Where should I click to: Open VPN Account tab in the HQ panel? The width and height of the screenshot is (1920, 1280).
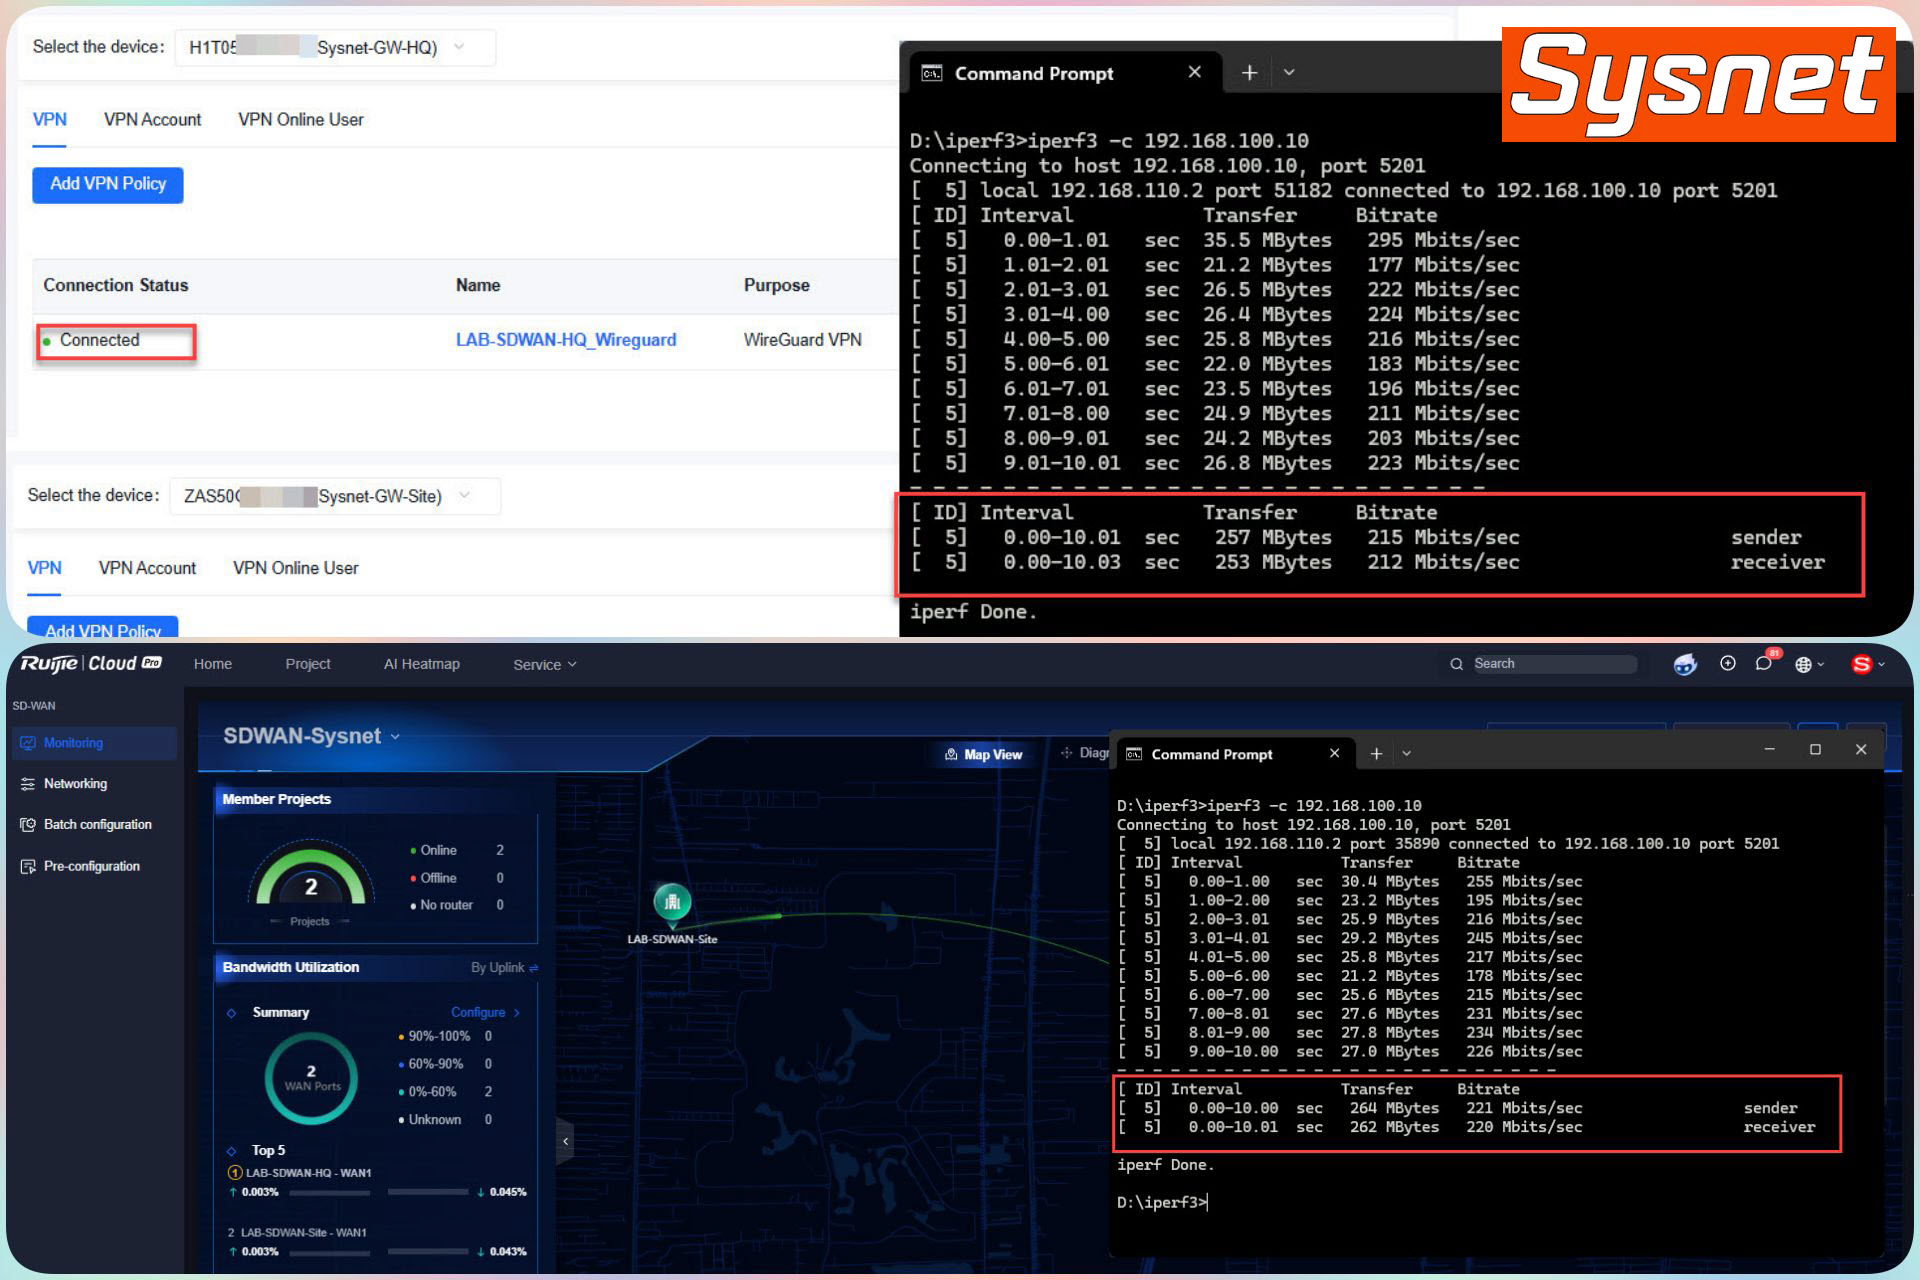(152, 119)
